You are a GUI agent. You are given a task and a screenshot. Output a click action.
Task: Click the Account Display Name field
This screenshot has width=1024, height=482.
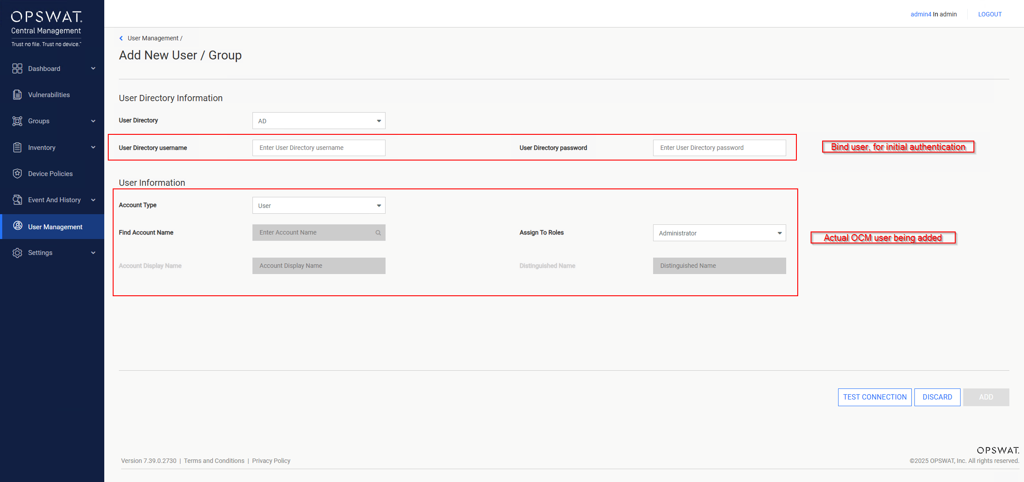(x=319, y=266)
